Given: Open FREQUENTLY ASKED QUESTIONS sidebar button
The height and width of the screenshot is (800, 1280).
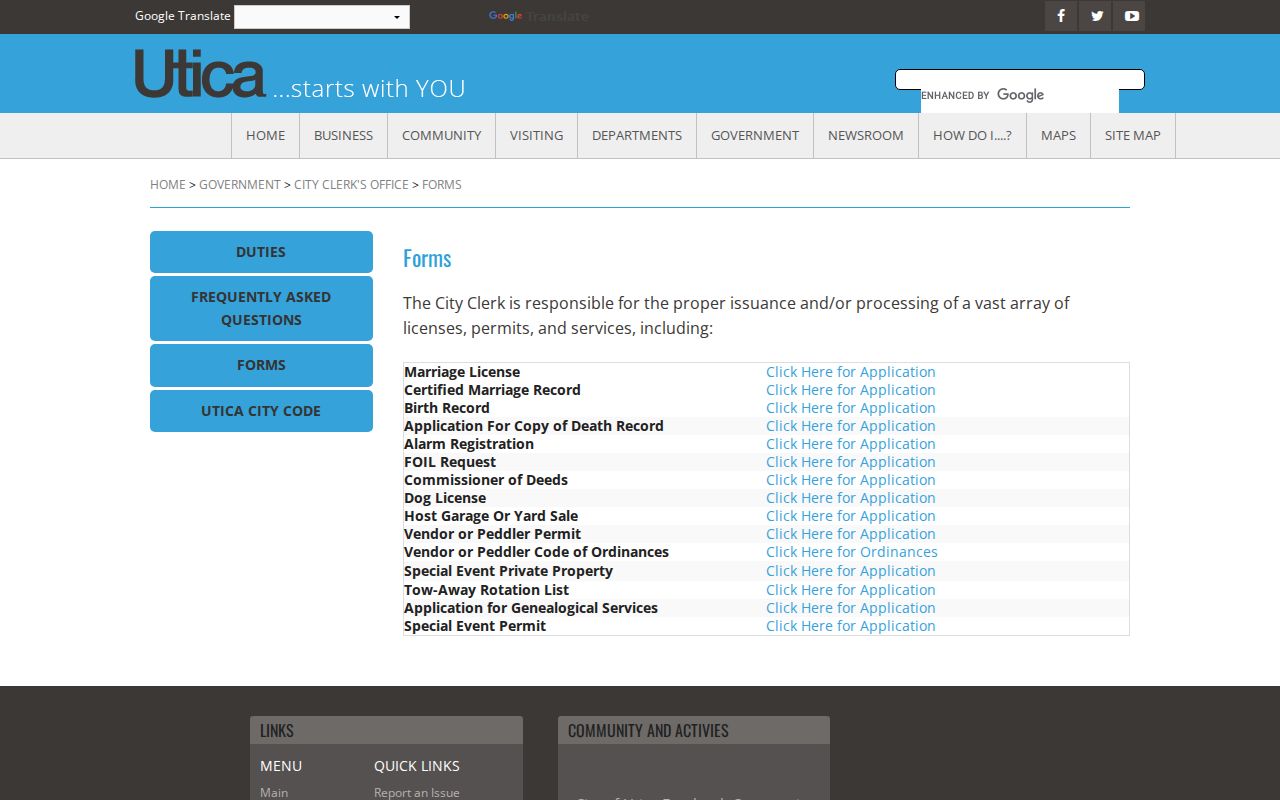Looking at the screenshot, I should [x=261, y=308].
